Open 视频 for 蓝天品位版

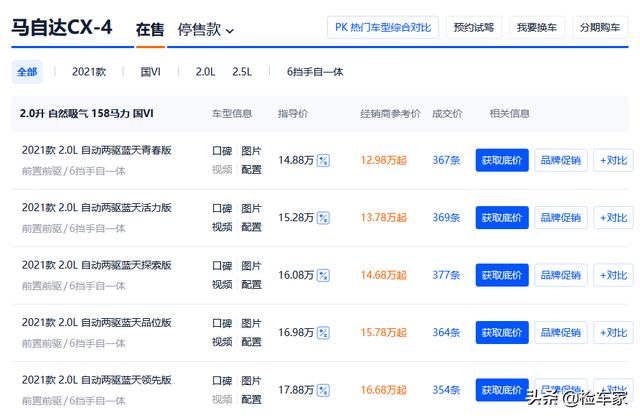pos(222,342)
